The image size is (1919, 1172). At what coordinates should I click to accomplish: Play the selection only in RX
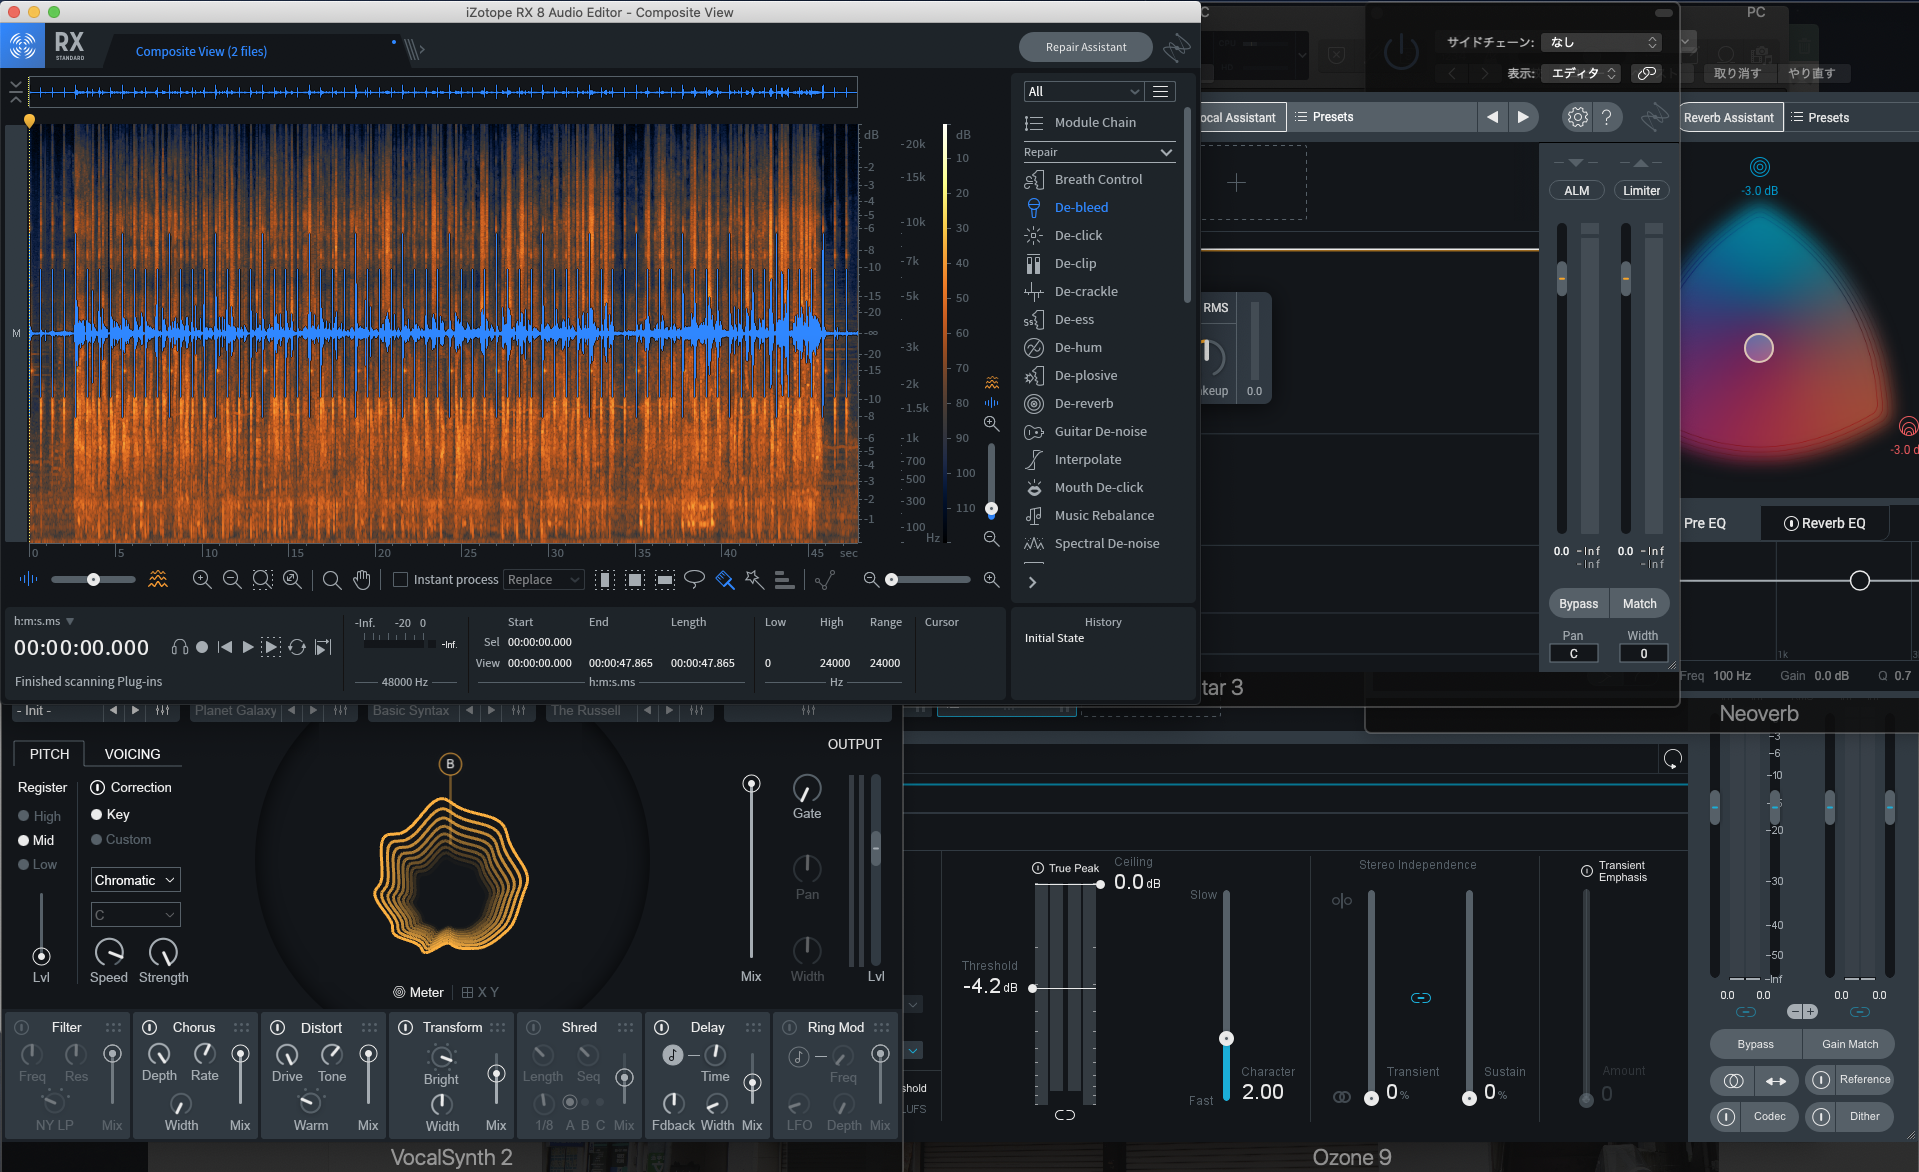click(x=271, y=647)
